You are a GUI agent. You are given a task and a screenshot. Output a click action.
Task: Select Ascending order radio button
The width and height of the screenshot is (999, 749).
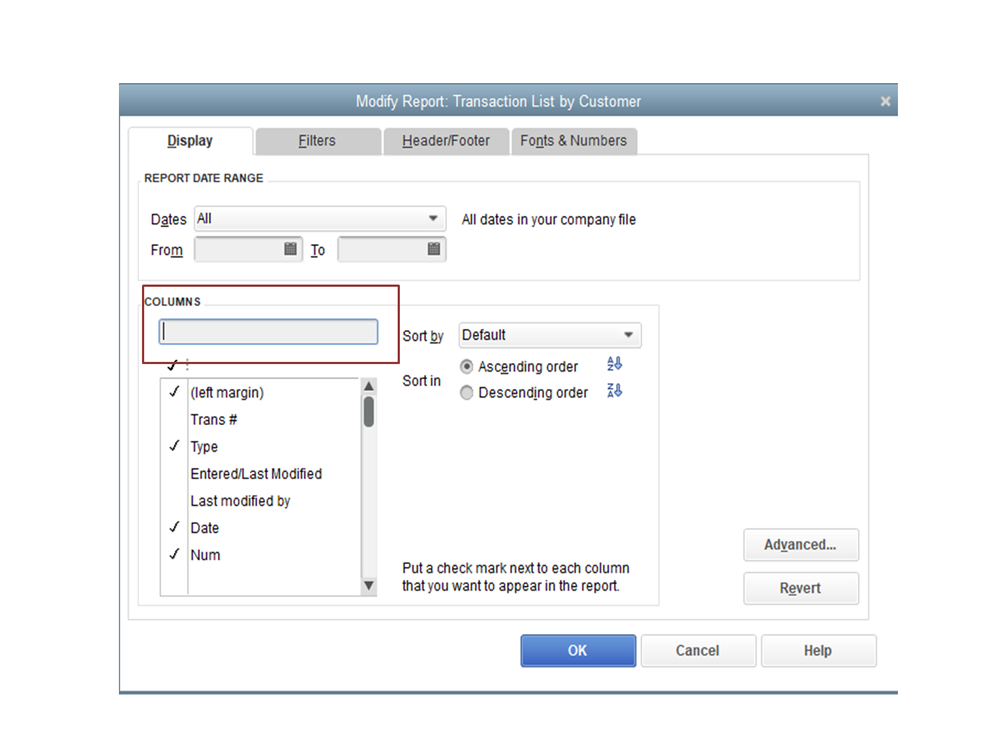[466, 367]
